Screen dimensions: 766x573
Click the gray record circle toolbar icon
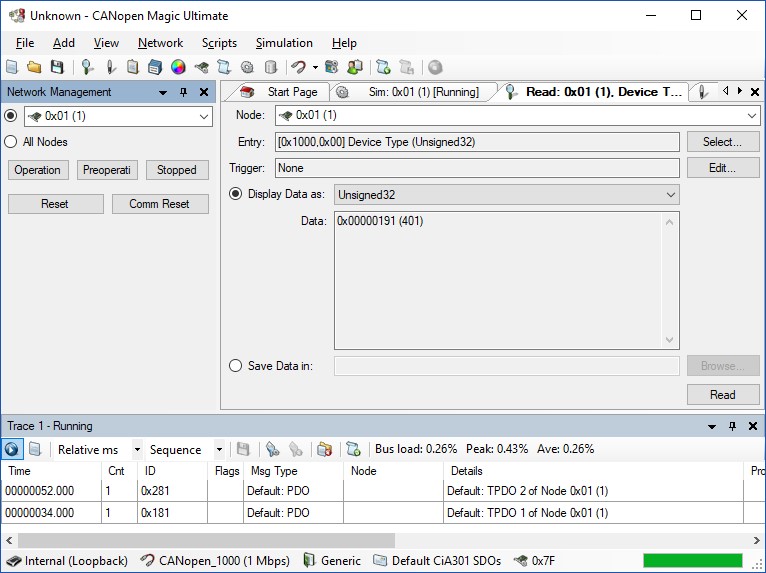(435, 67)
